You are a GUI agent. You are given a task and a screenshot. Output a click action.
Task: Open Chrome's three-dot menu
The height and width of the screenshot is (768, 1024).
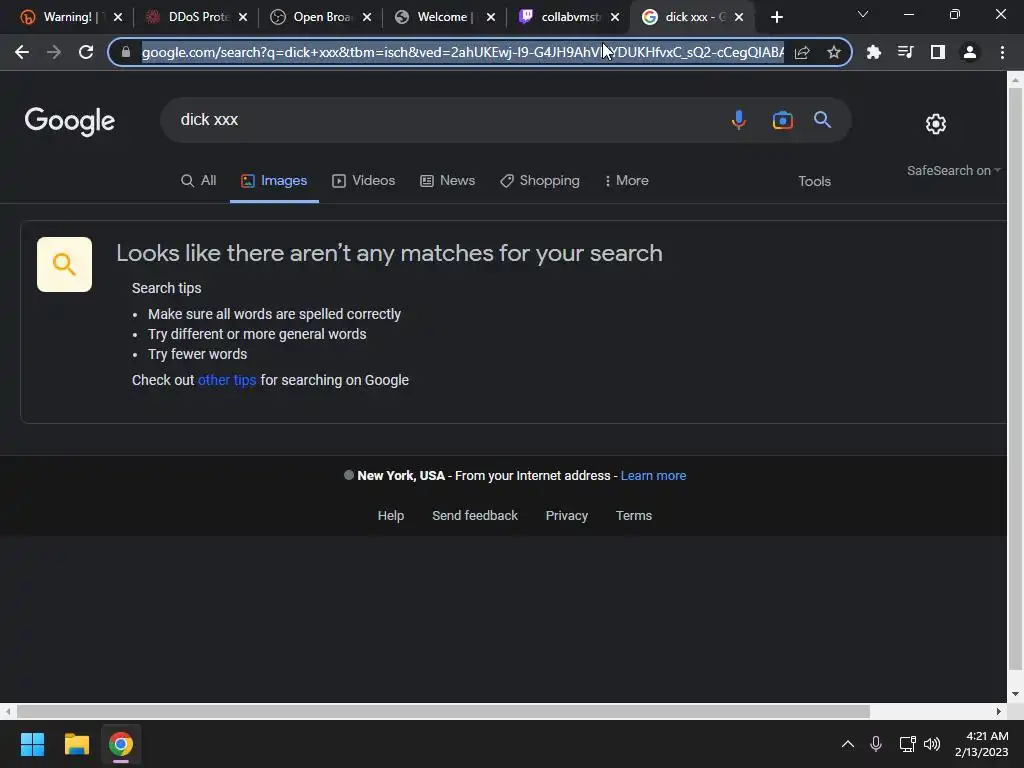1002,52
